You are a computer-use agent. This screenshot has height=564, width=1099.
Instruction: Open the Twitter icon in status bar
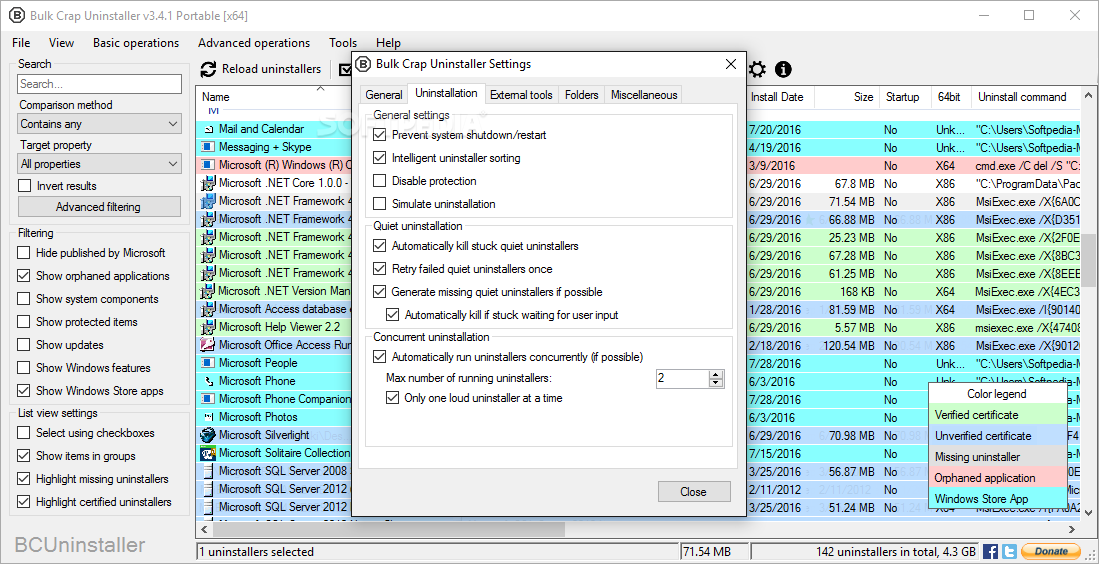click(1009, 551)
